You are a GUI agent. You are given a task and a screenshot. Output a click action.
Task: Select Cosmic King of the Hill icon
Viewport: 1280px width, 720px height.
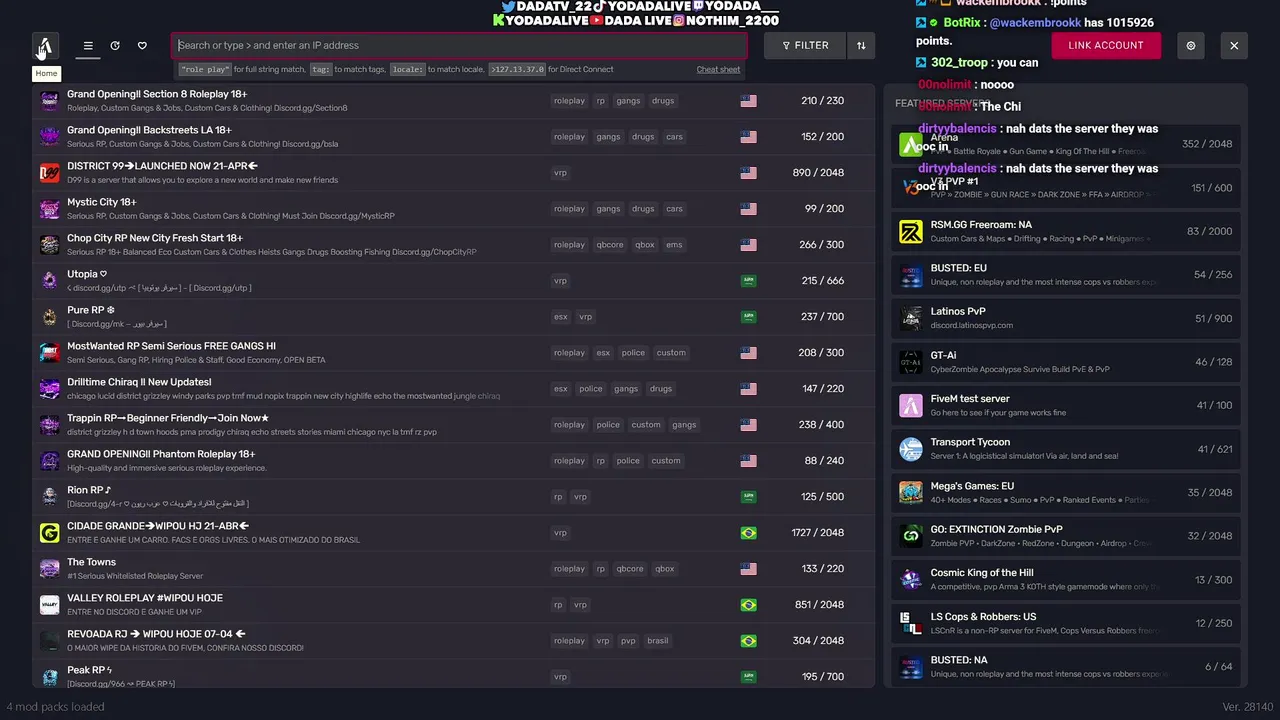911,580
